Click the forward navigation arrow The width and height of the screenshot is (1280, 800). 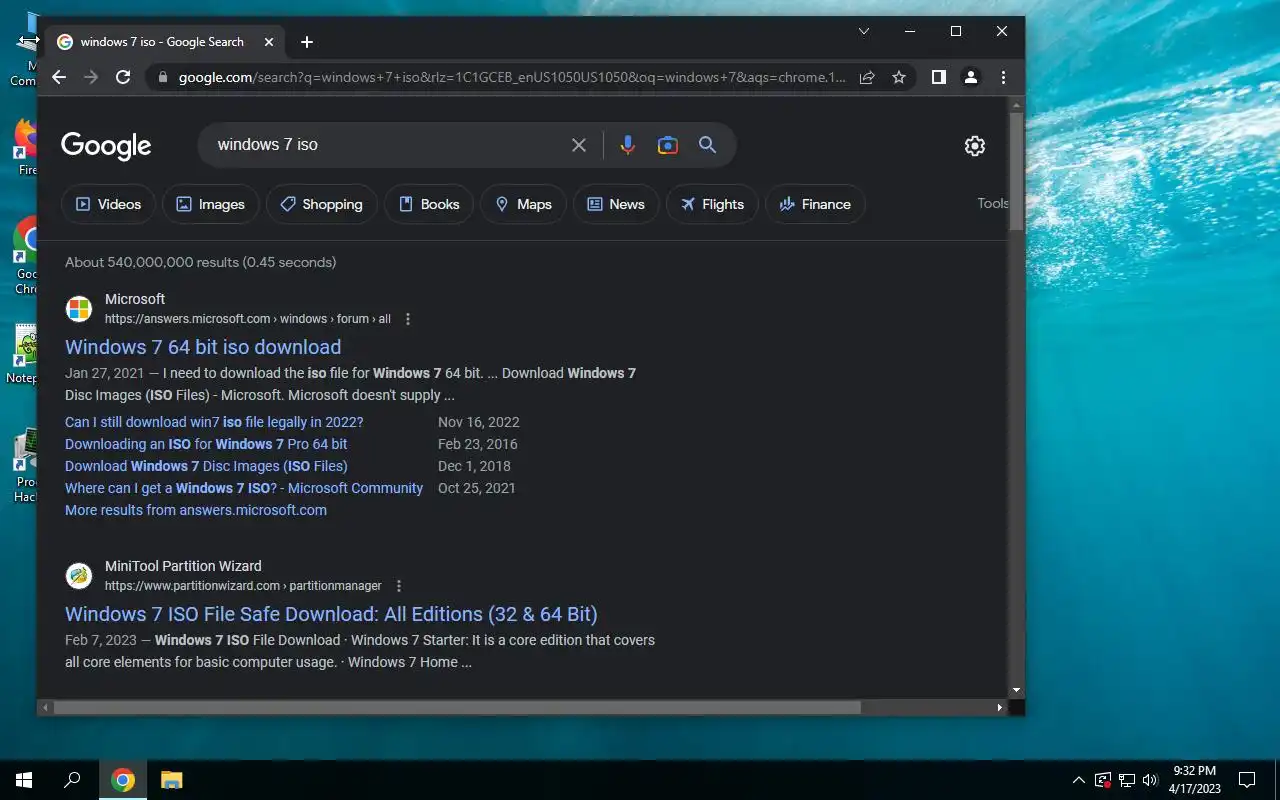pyautogui.click(x=91, y=77)
